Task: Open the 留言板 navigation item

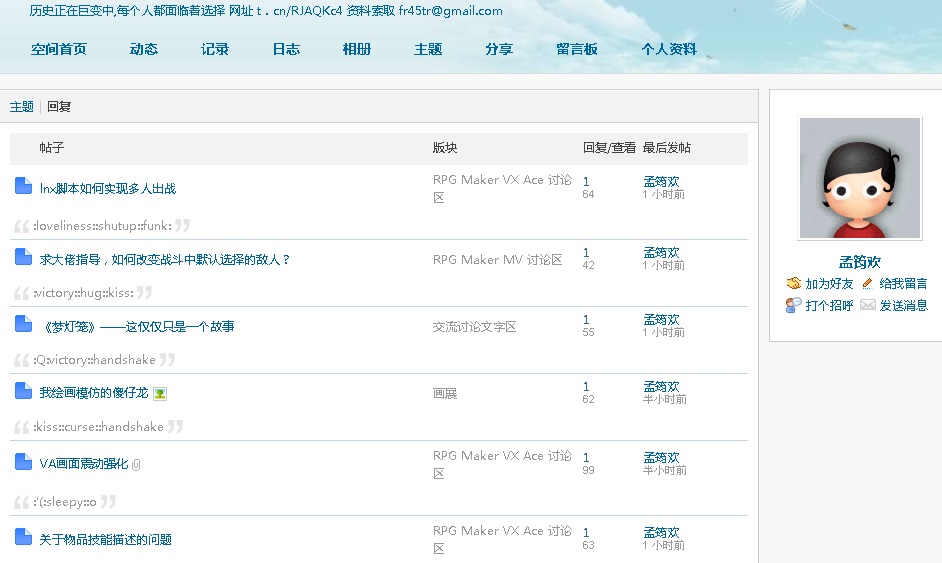Action: coord(577,49)
